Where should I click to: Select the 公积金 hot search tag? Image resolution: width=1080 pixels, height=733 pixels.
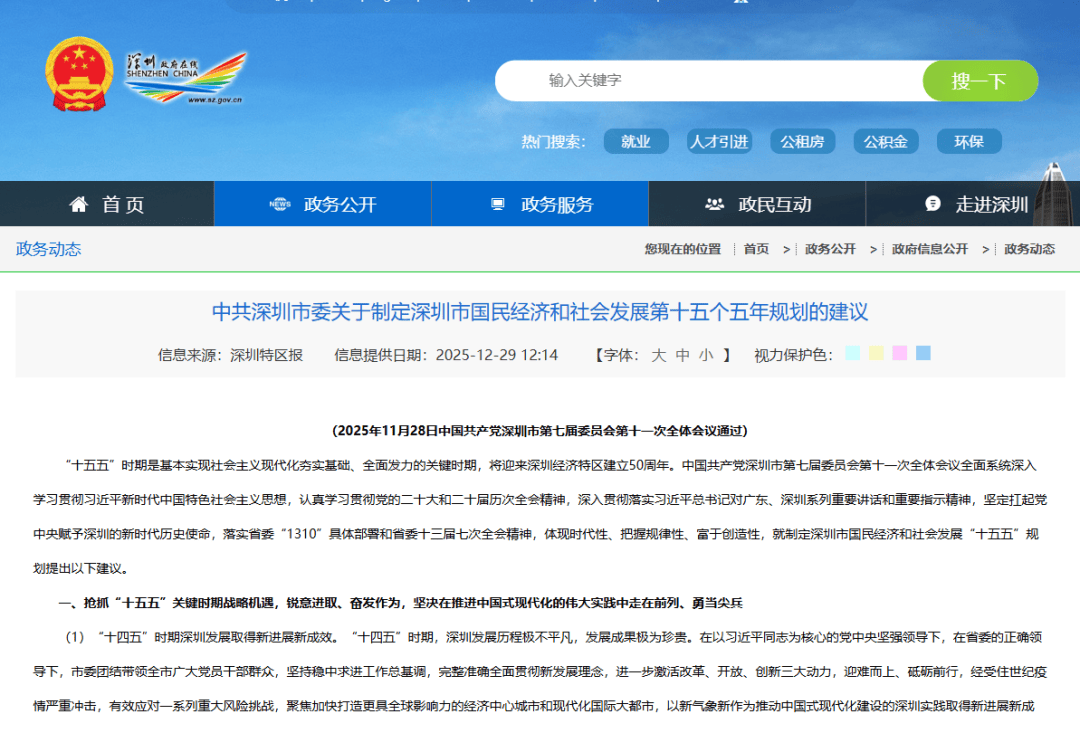[x=885, y=142]
